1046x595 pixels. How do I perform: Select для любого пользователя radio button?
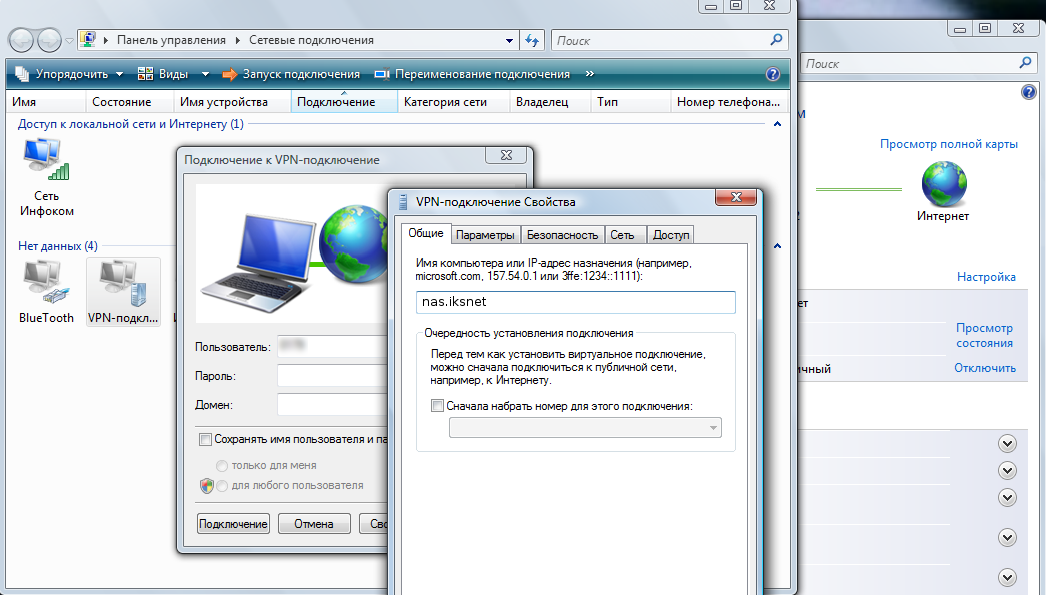(x=221, y=486)
